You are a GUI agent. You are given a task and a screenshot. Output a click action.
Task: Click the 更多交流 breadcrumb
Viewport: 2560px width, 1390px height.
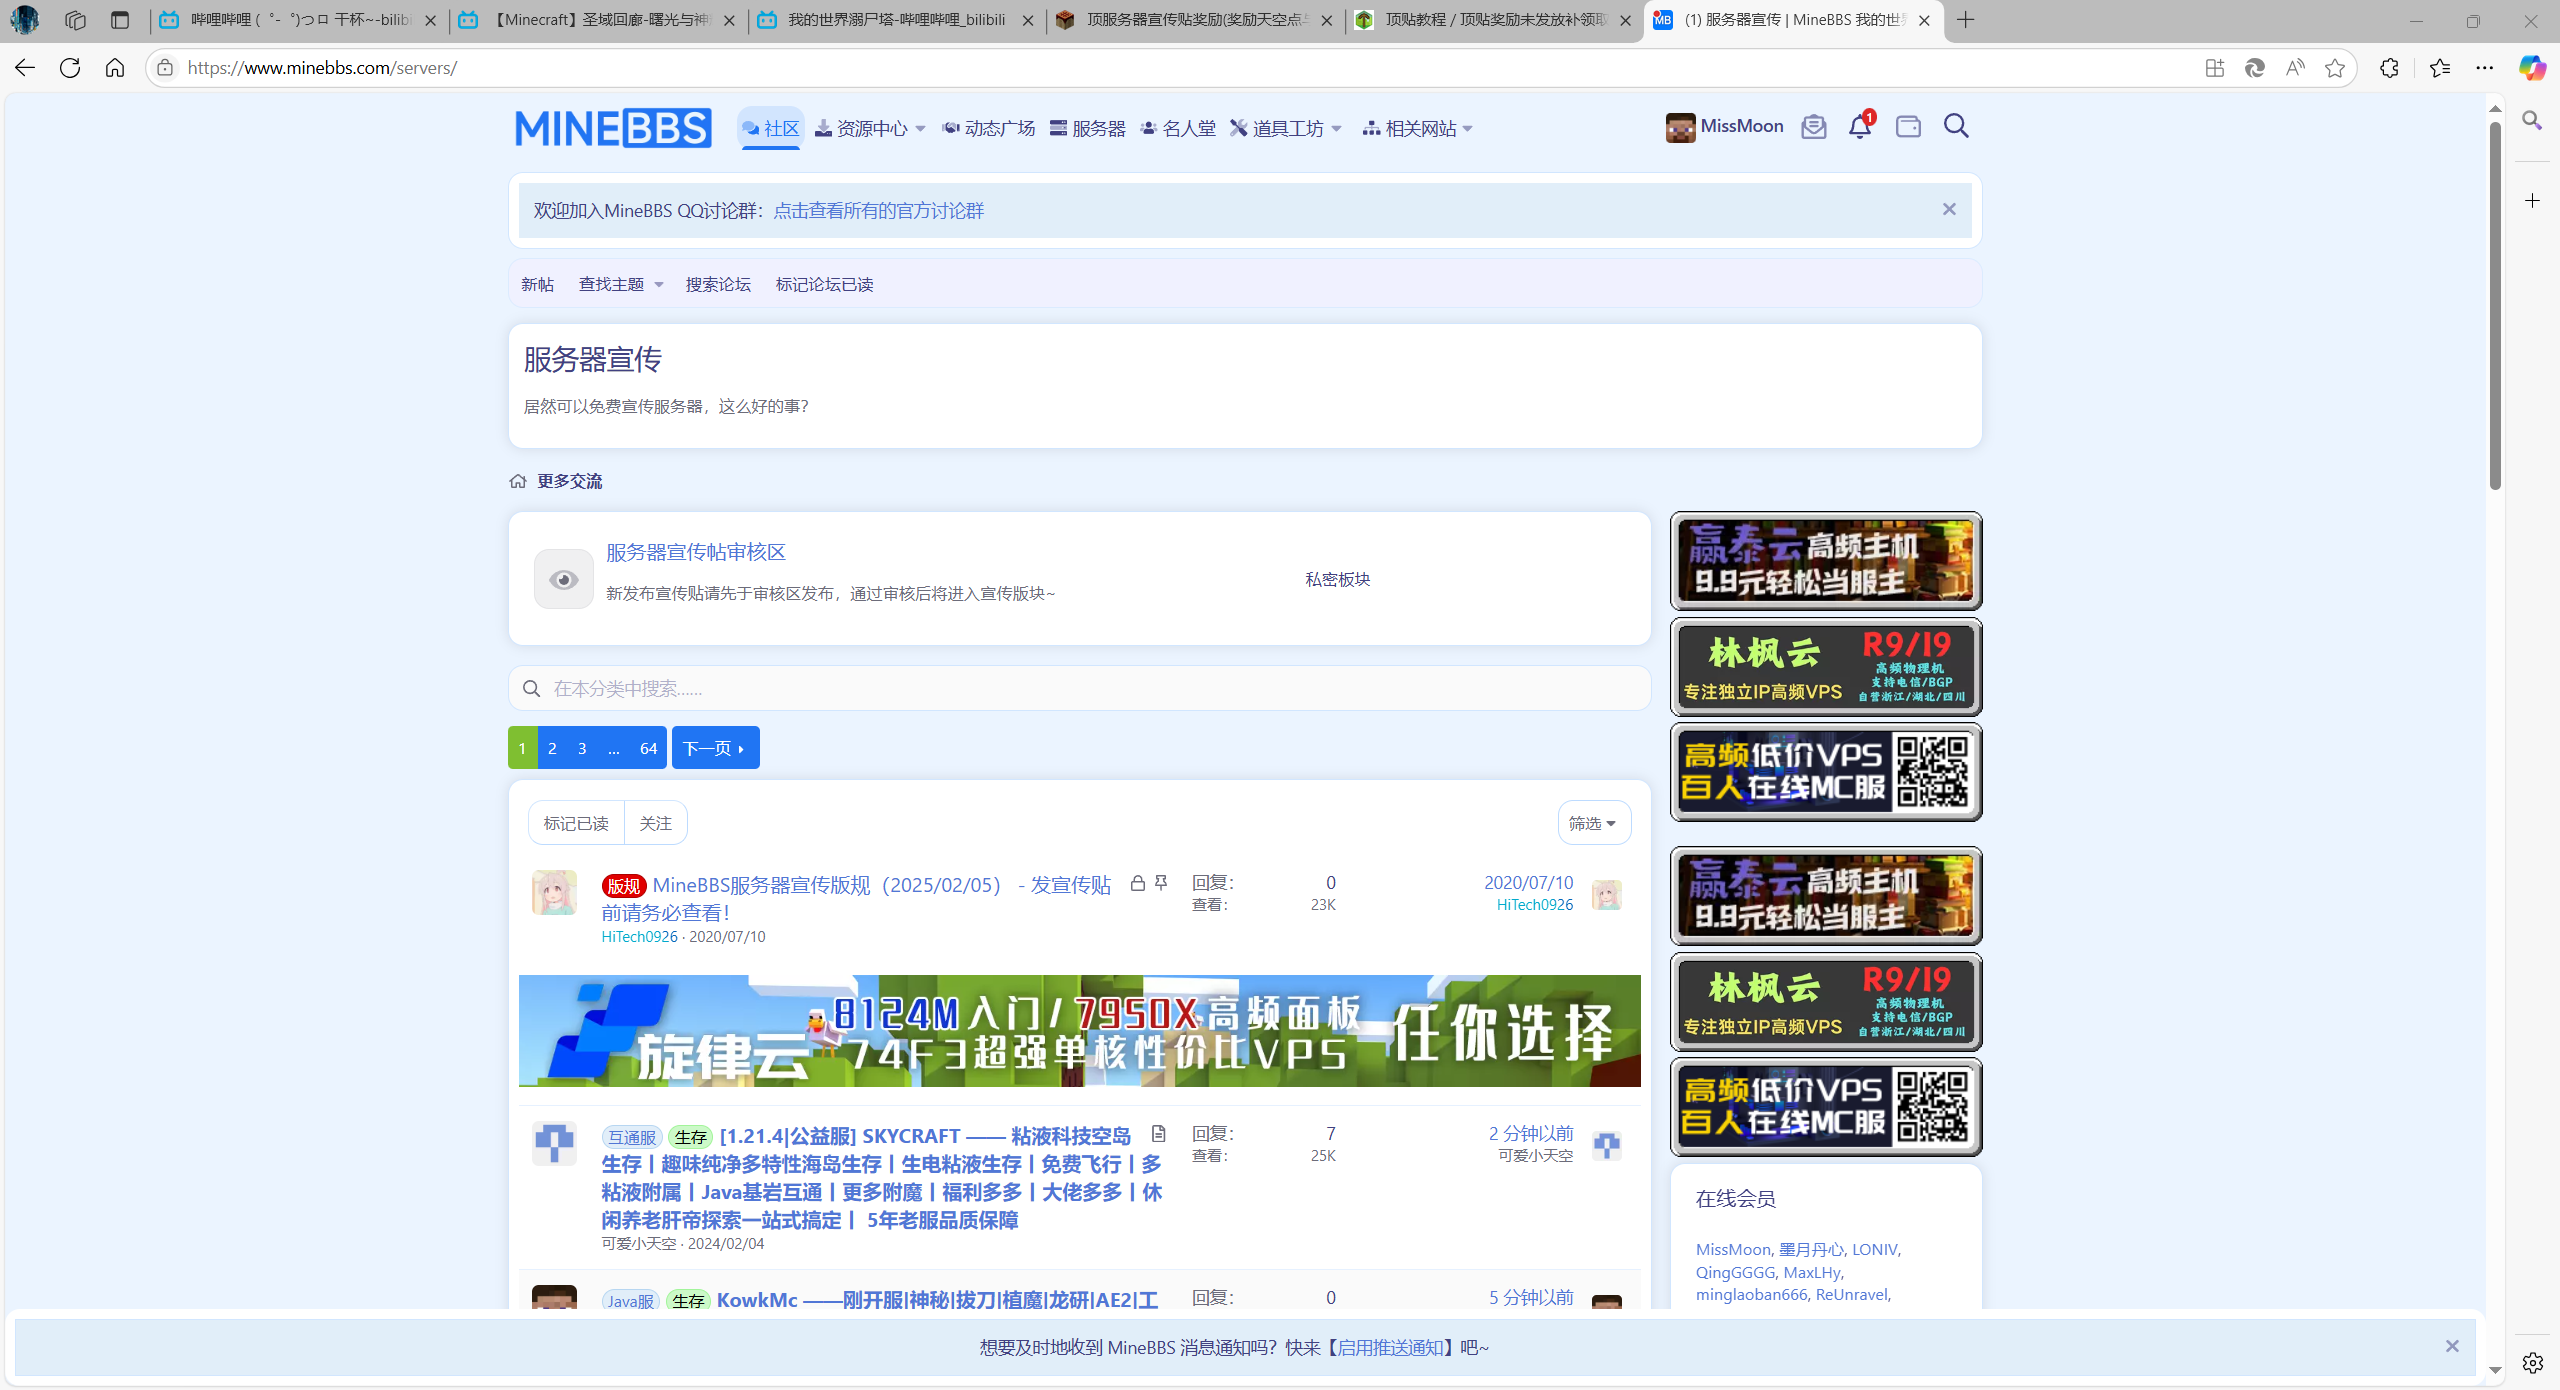pos(569,481)
